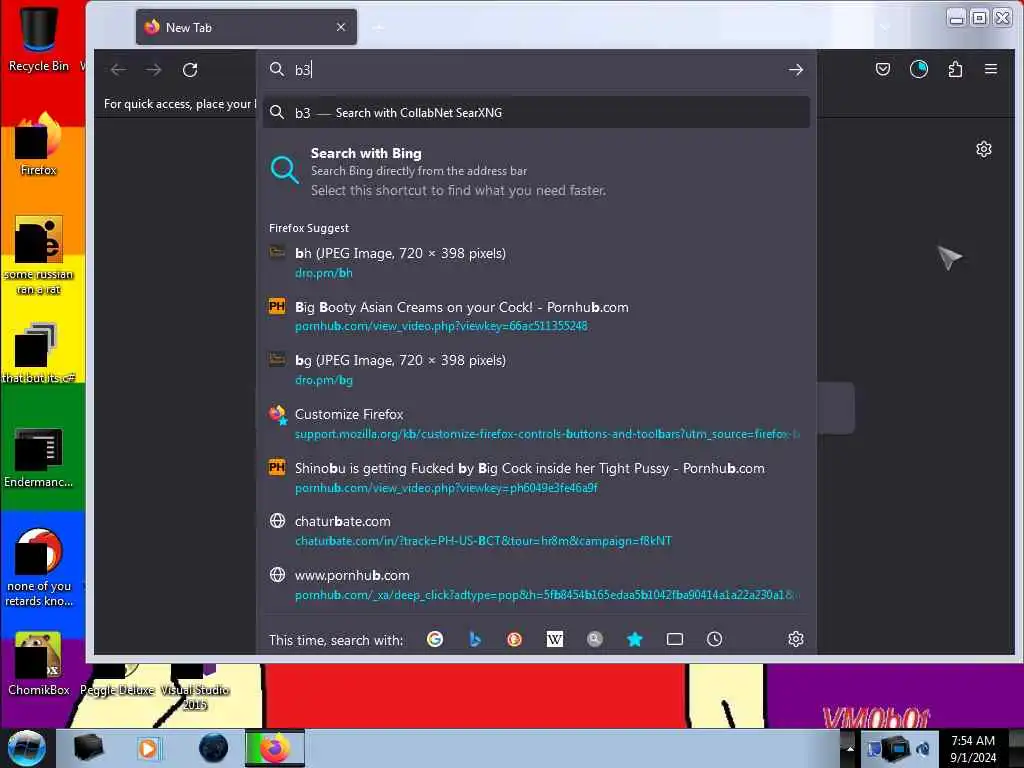Click the dro.pm/bg link text
This screenshot has width=1024, height=768.
tap(323, 380)
